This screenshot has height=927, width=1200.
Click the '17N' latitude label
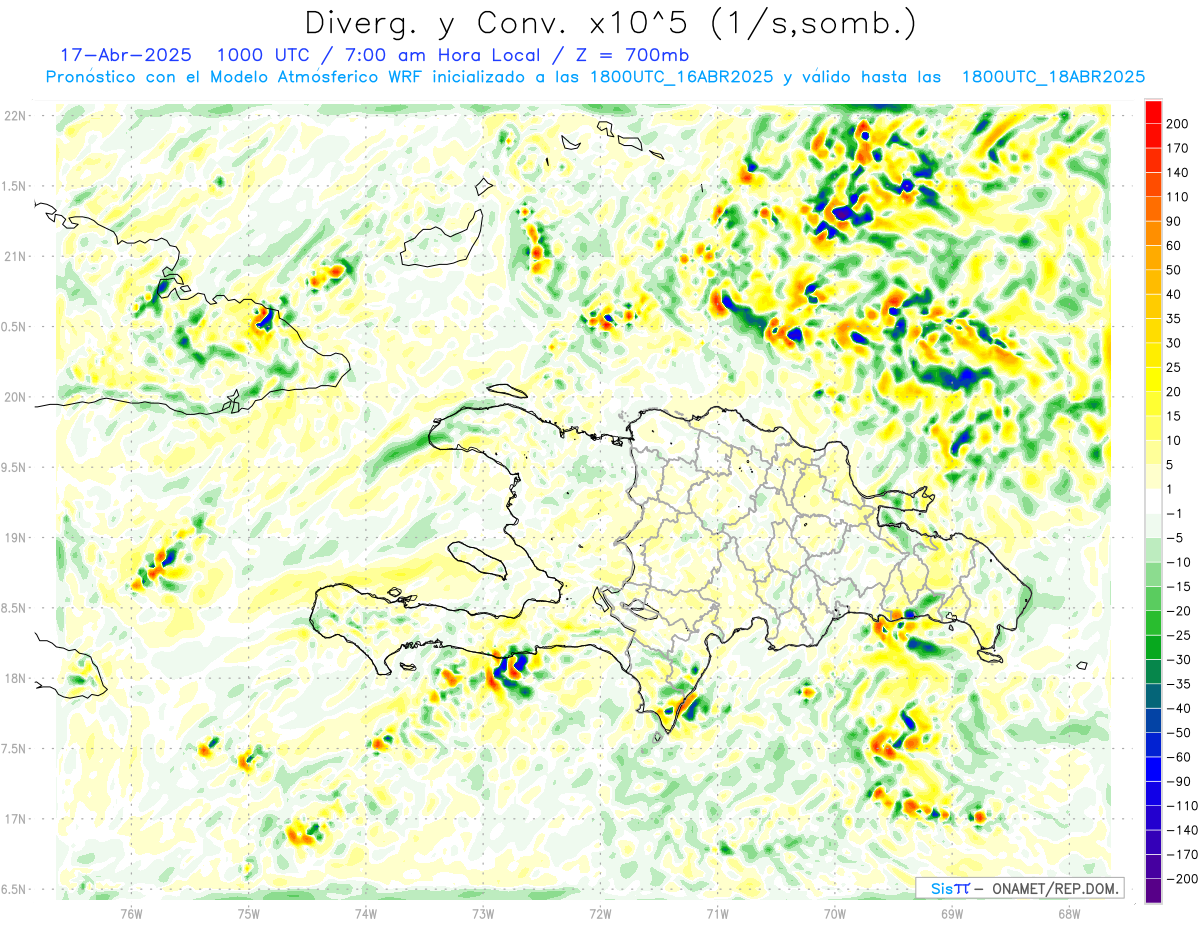click(x=14, y=819)
